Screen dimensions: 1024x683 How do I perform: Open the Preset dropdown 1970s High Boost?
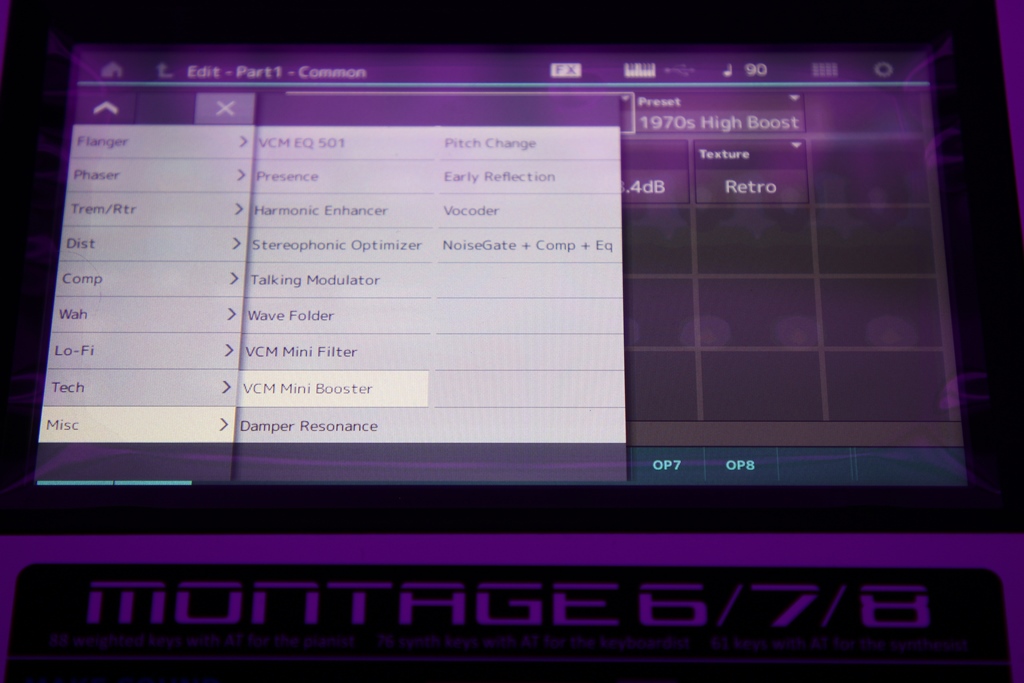click(x=718, y=114)
